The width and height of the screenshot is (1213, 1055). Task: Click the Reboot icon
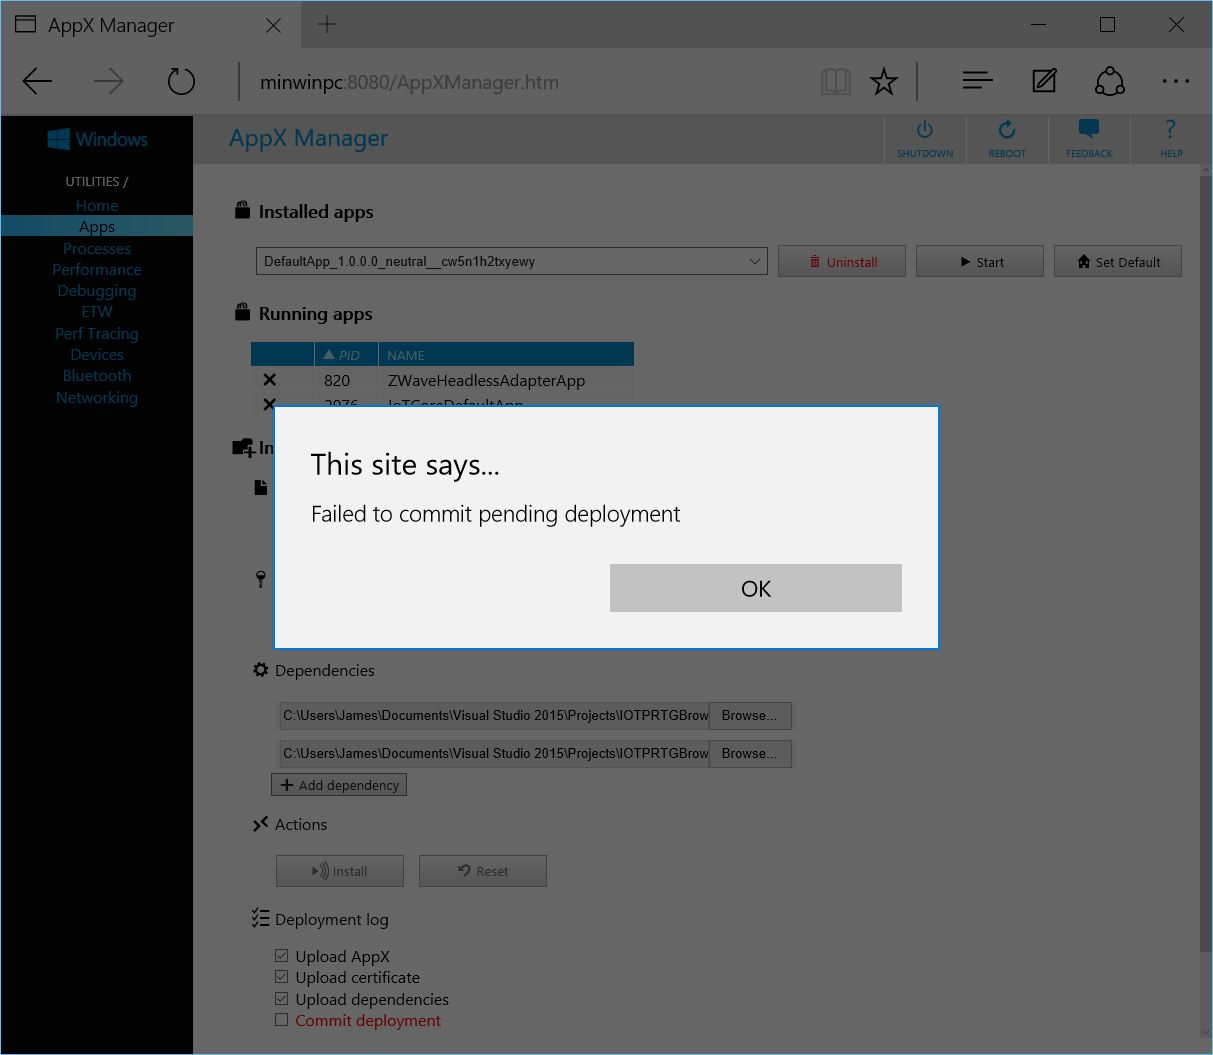click(1007, 130)
